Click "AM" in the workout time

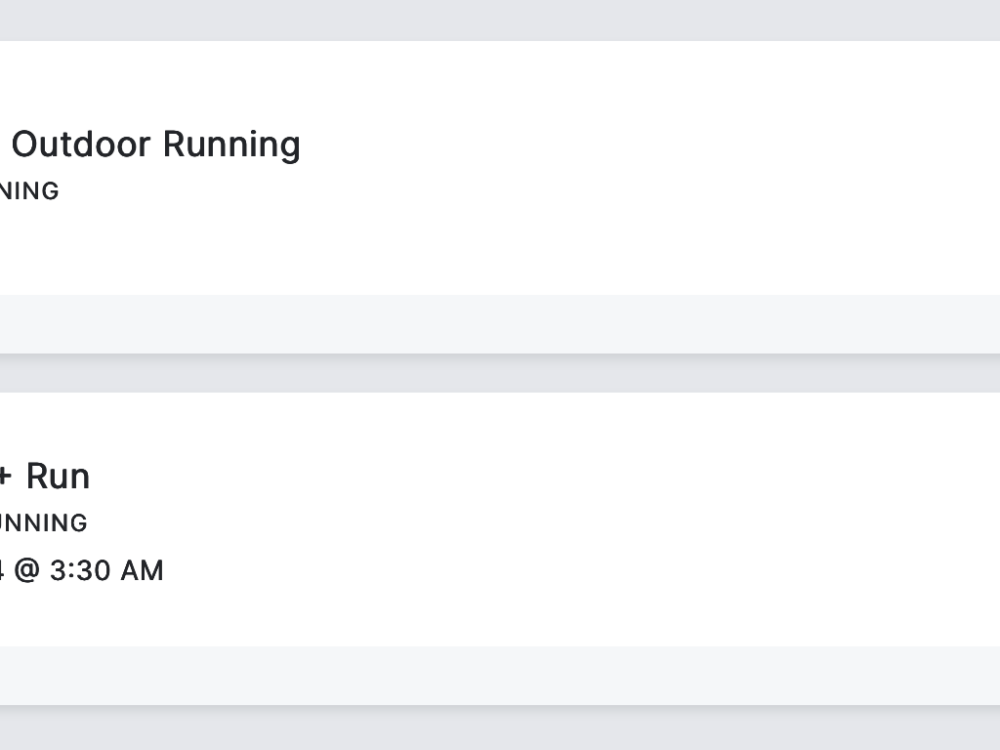(x=141, y=571)
